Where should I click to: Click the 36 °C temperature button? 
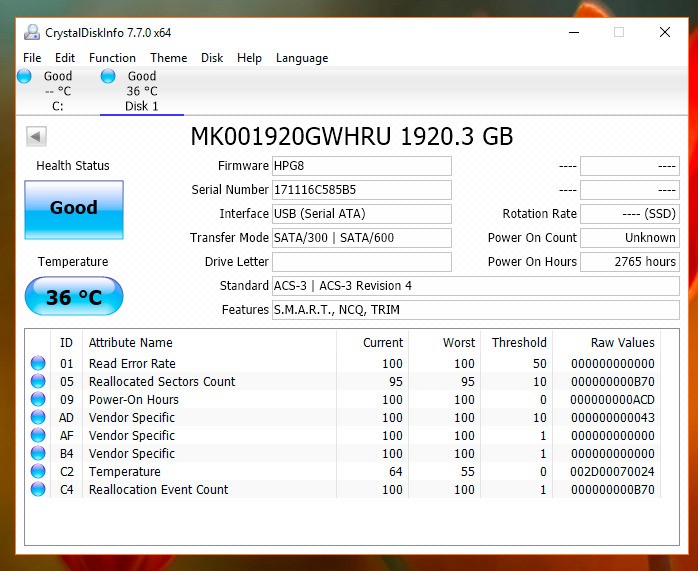(x=73, y=297)
